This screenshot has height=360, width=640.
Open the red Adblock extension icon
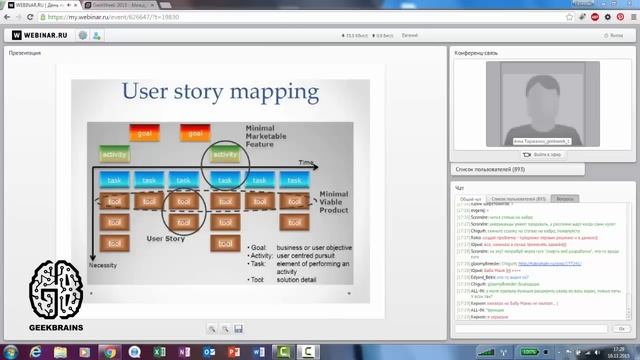[595, 17]
